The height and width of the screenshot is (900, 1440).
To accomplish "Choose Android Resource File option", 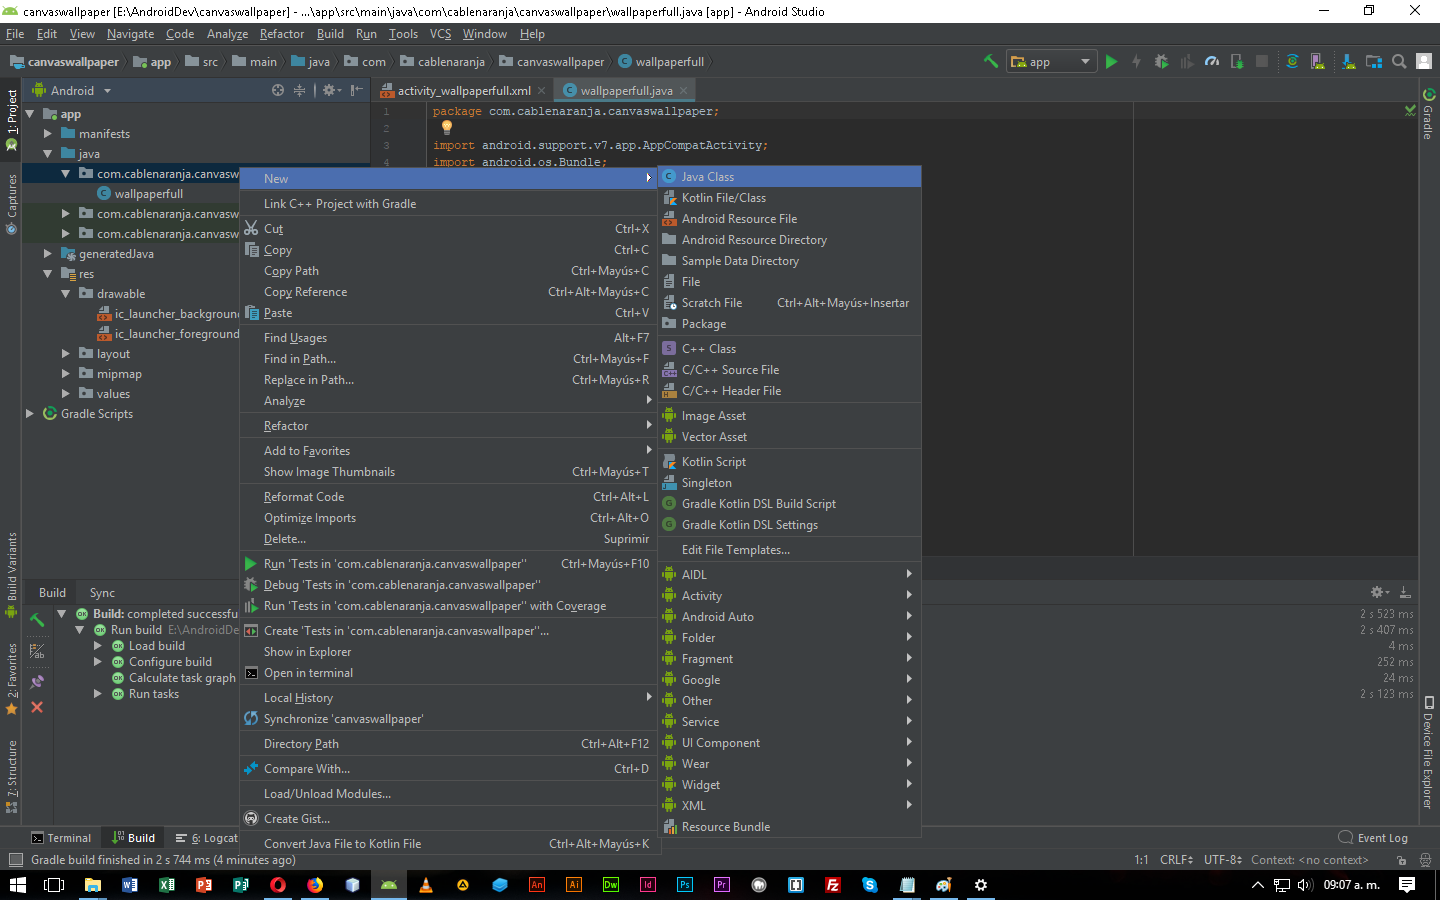I will (789, 219).
